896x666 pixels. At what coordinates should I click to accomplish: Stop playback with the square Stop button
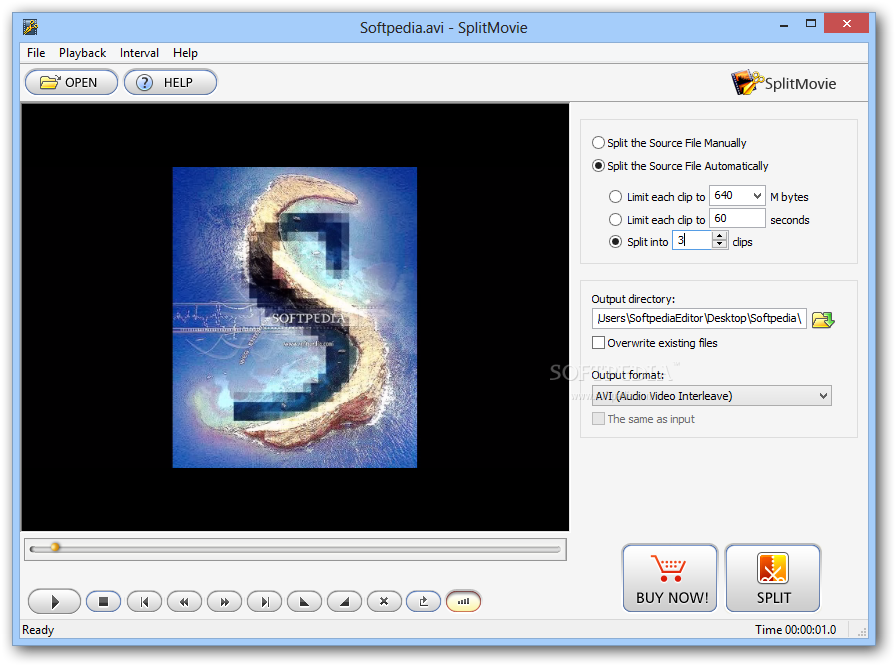click(103, 601)
